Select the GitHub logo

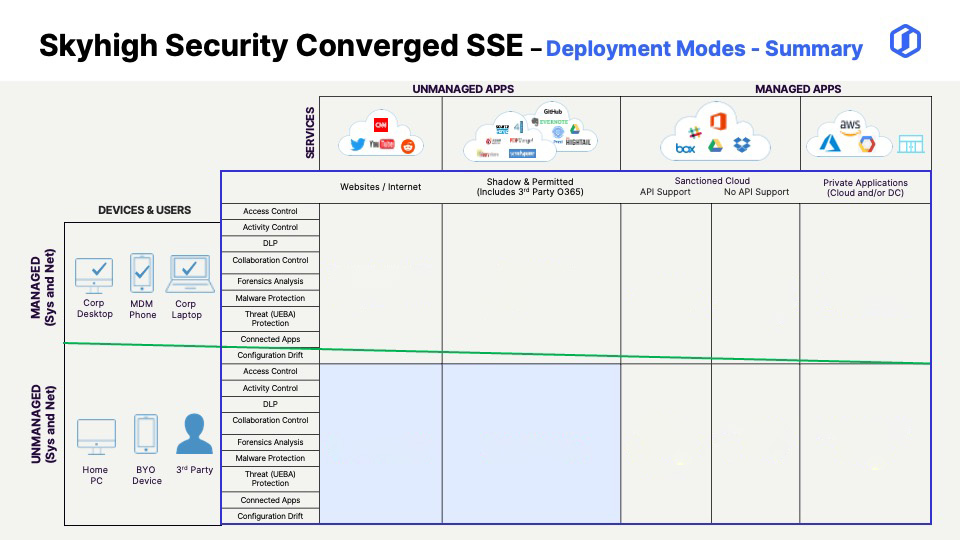550,109
